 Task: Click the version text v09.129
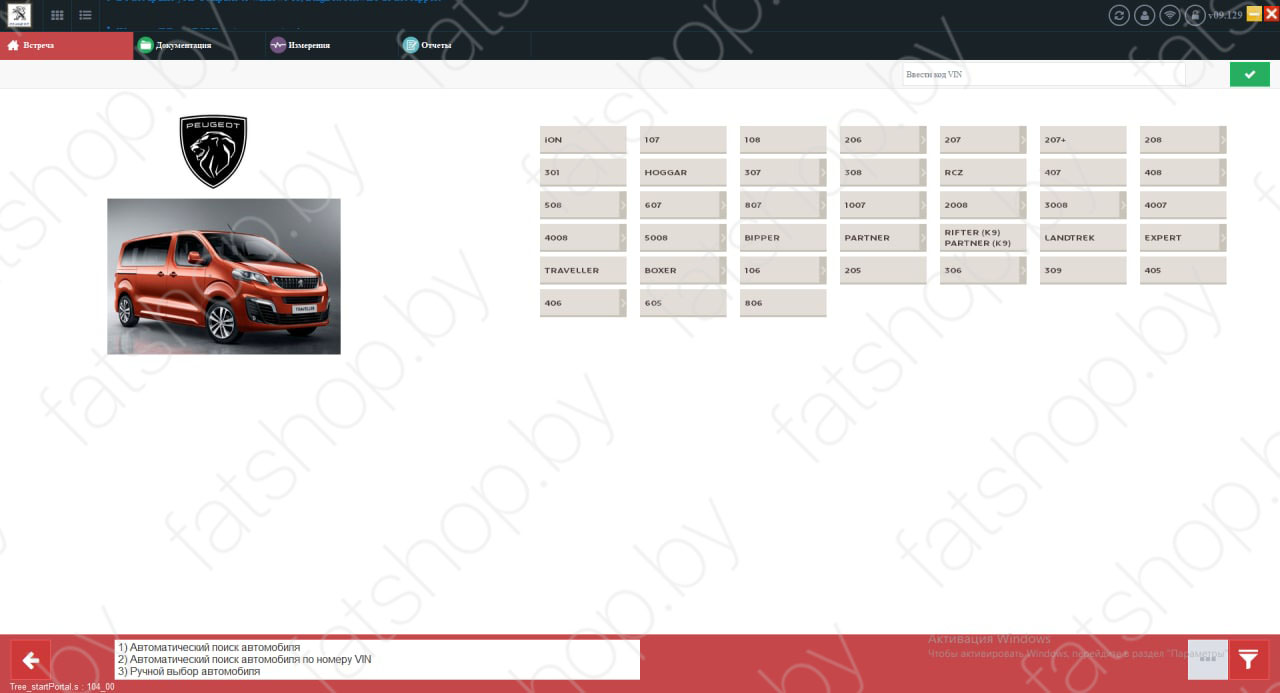[1225, 15]
